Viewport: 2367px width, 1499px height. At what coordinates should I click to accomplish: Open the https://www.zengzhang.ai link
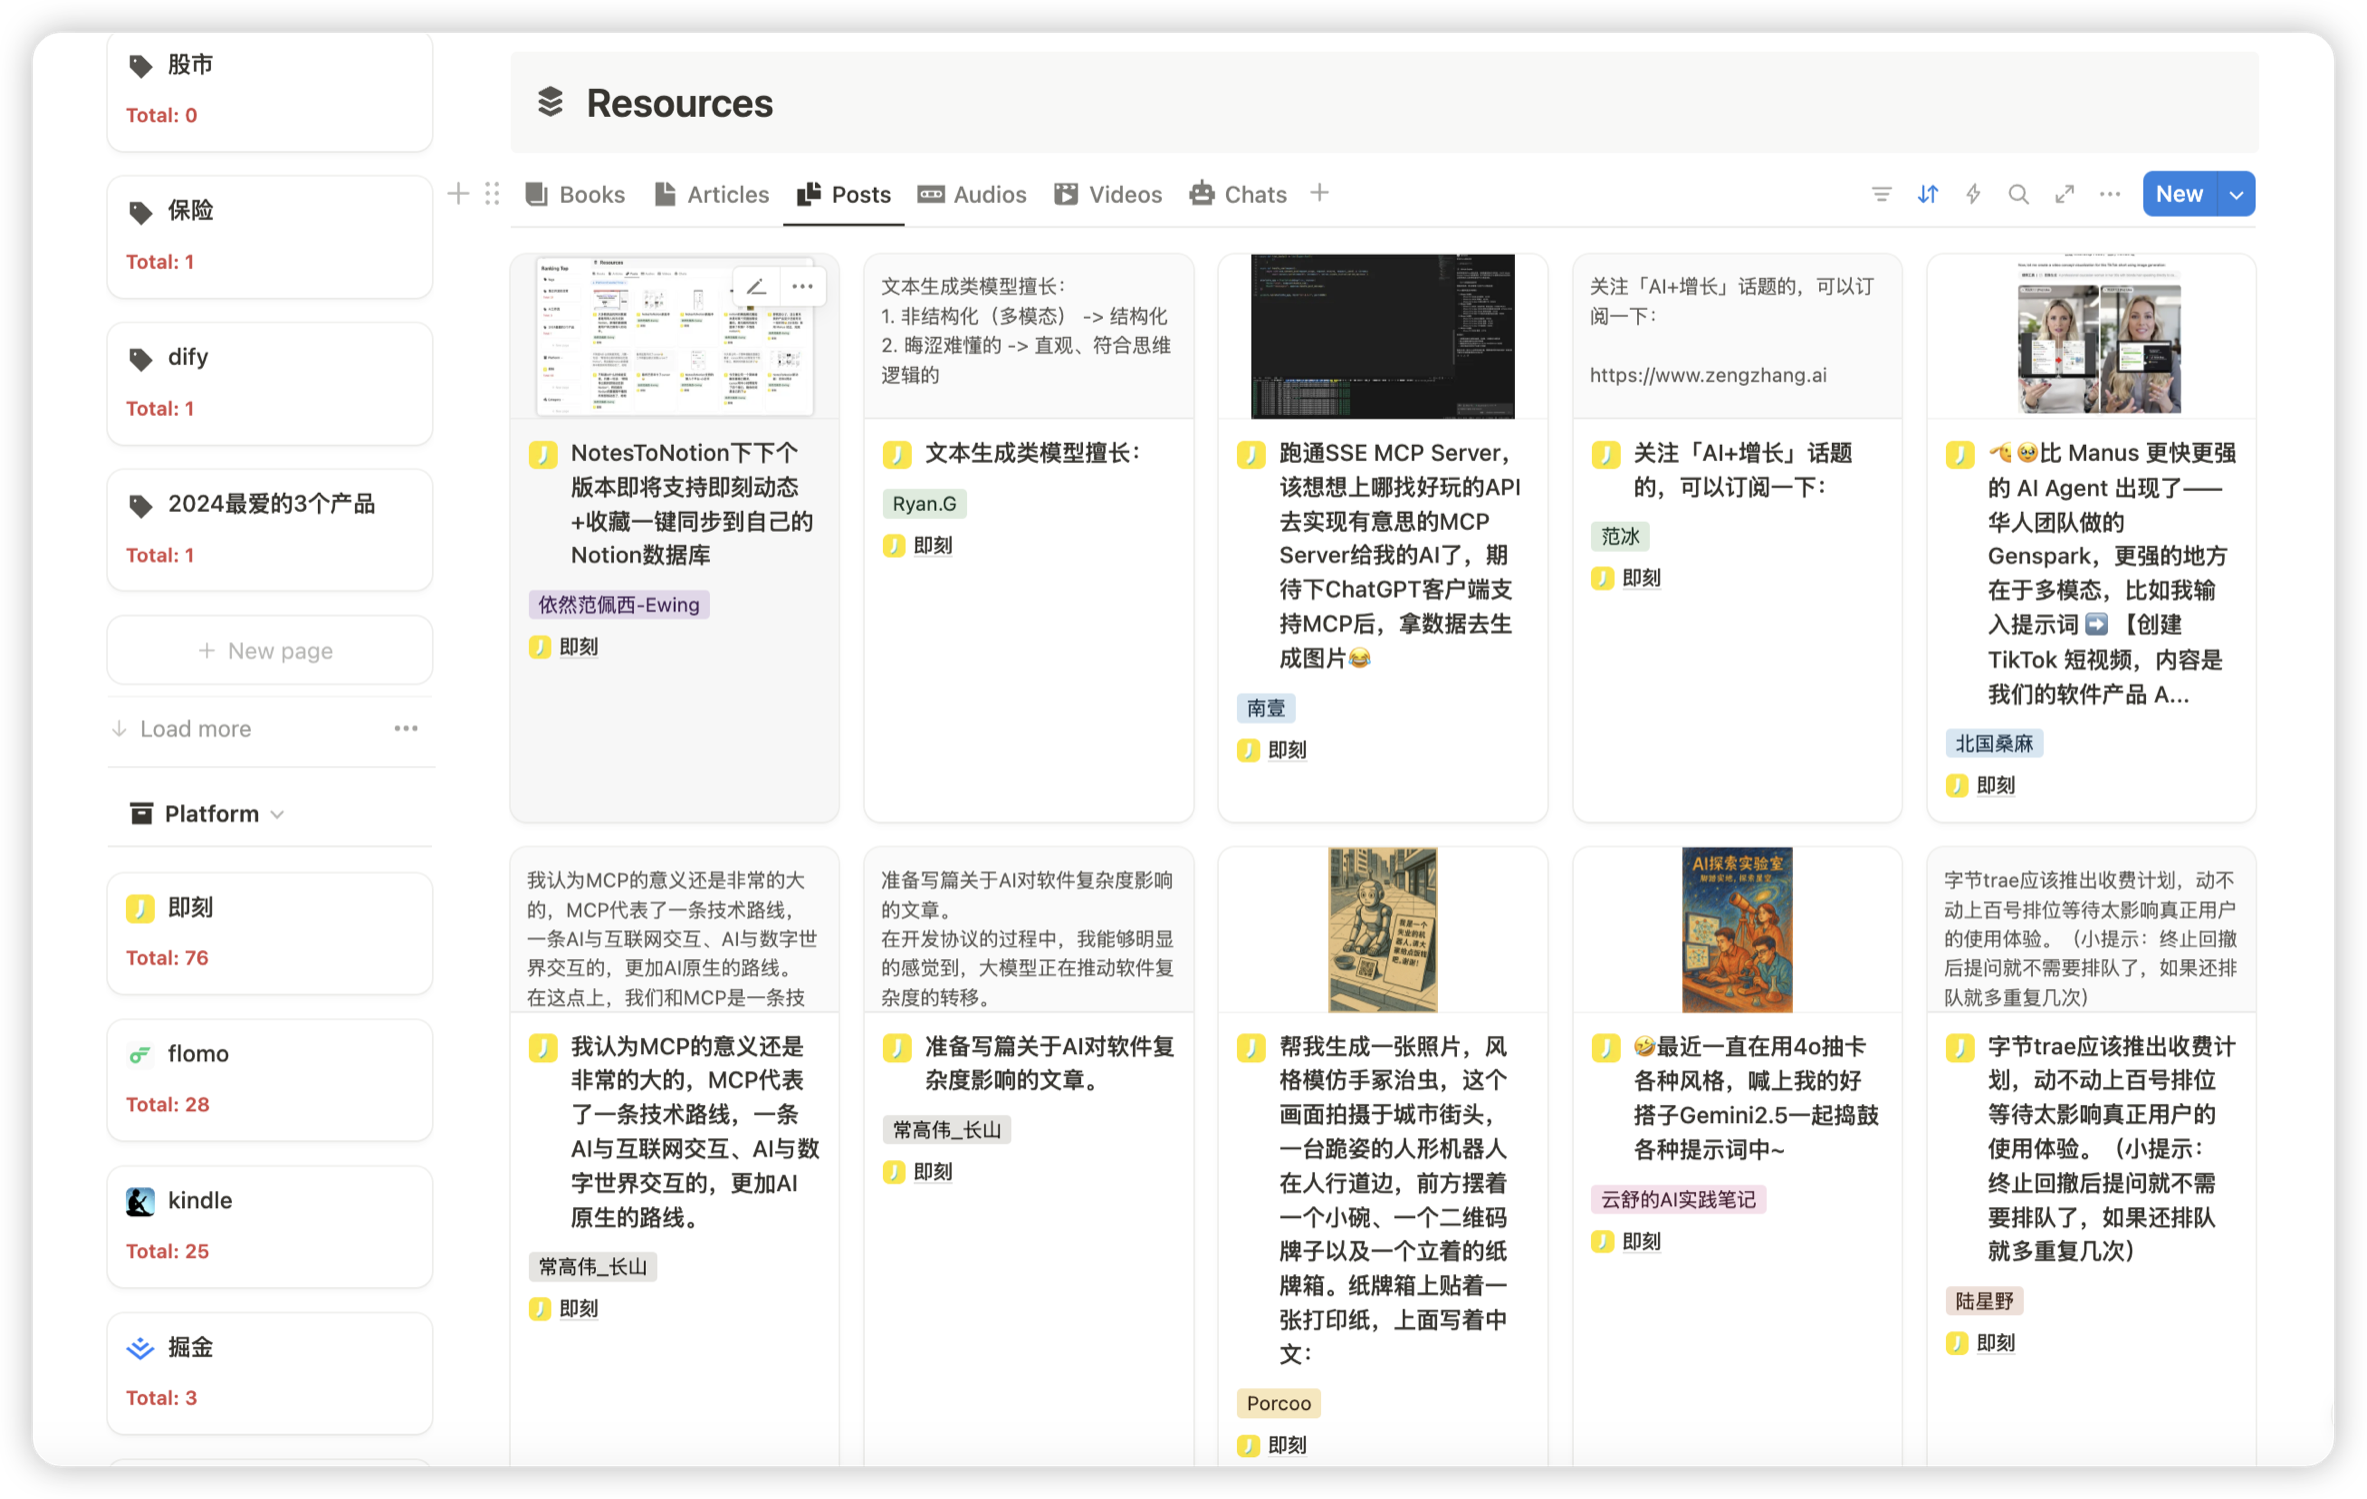[x=1707, y=375]
